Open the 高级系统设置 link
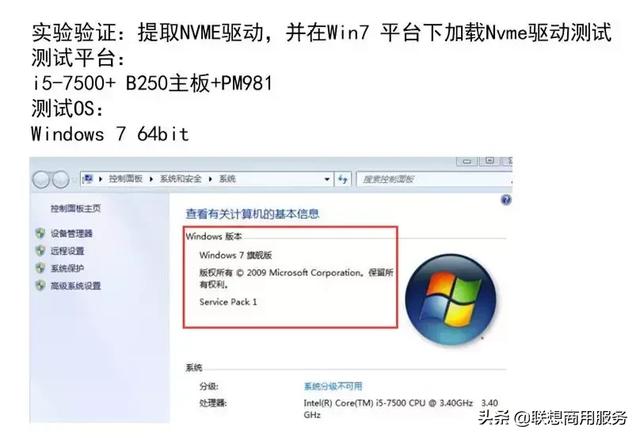The width and height of the screenshot is (640, 438). pyautogui.click(x=76, y=286)
